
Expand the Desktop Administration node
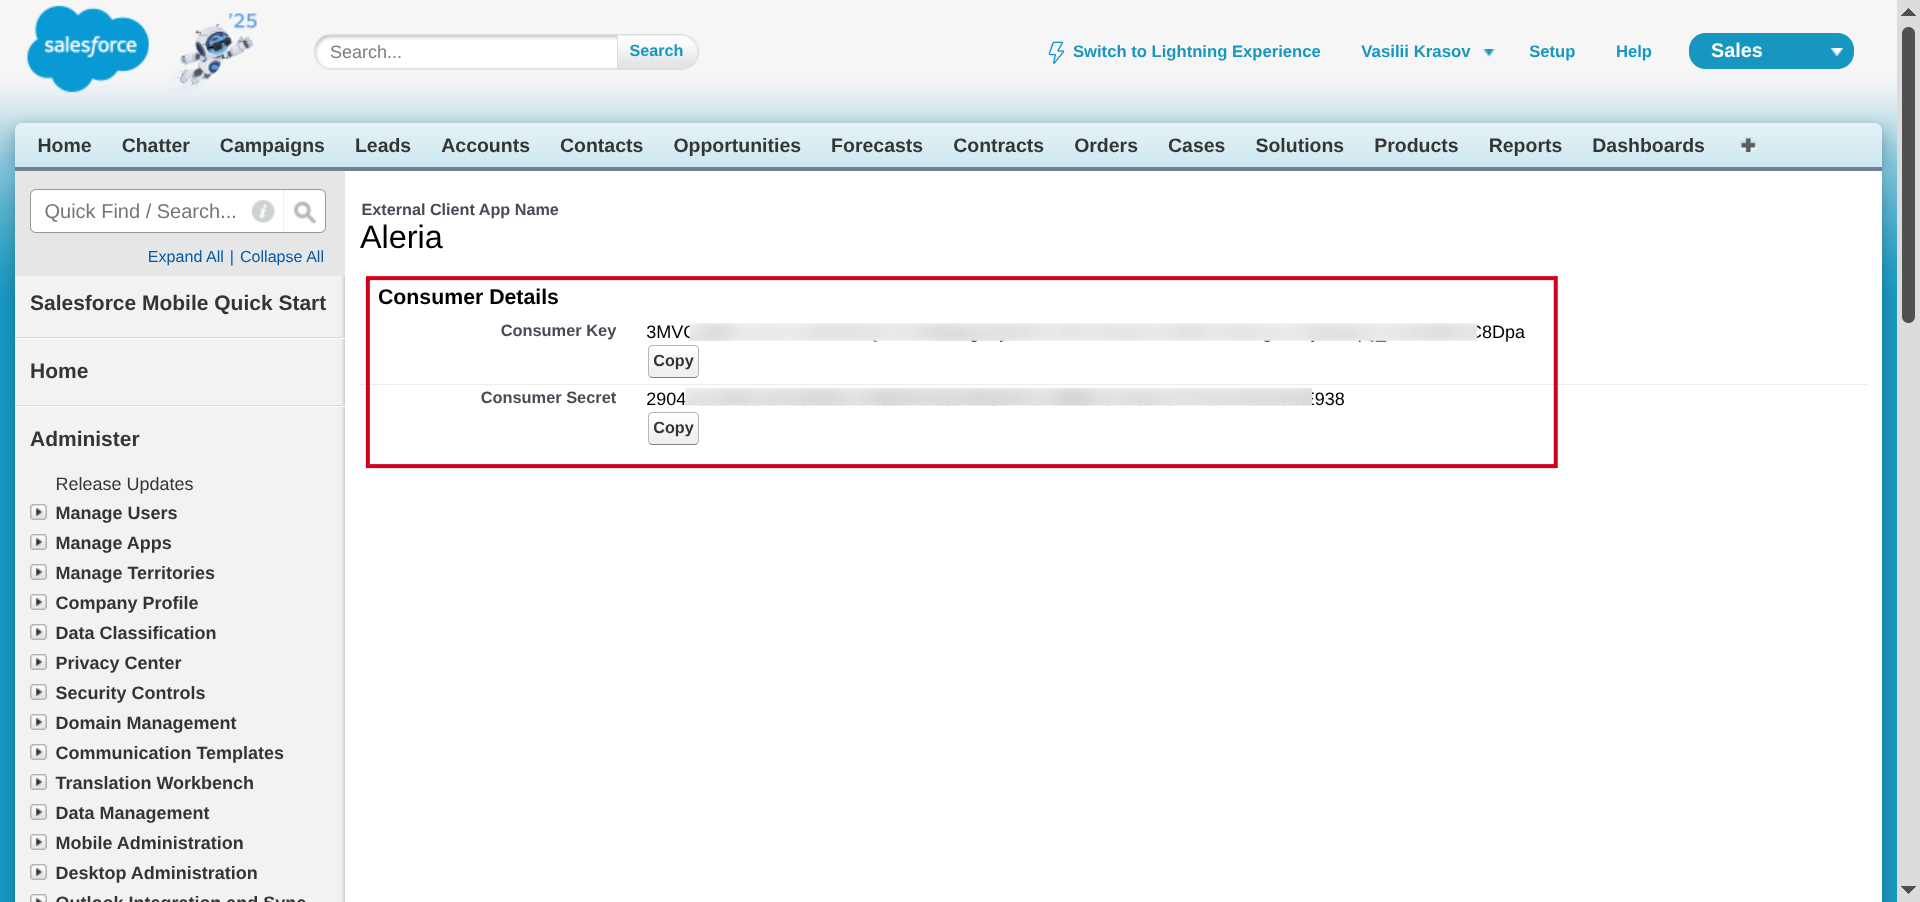(x=39, y=872)
